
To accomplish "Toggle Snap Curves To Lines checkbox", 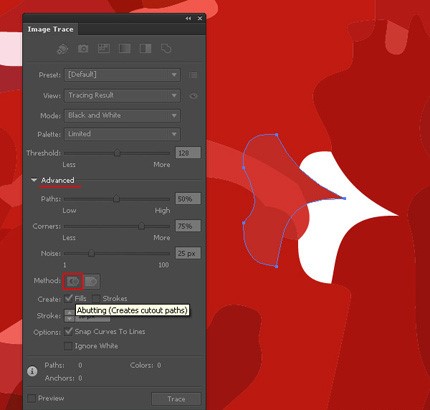I will (x=68, y=331).
